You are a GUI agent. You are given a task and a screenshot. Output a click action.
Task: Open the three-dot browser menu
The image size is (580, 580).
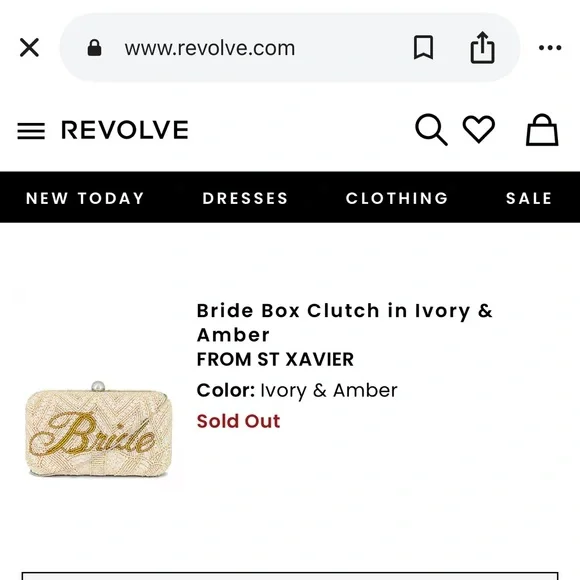tap(550, 48)
